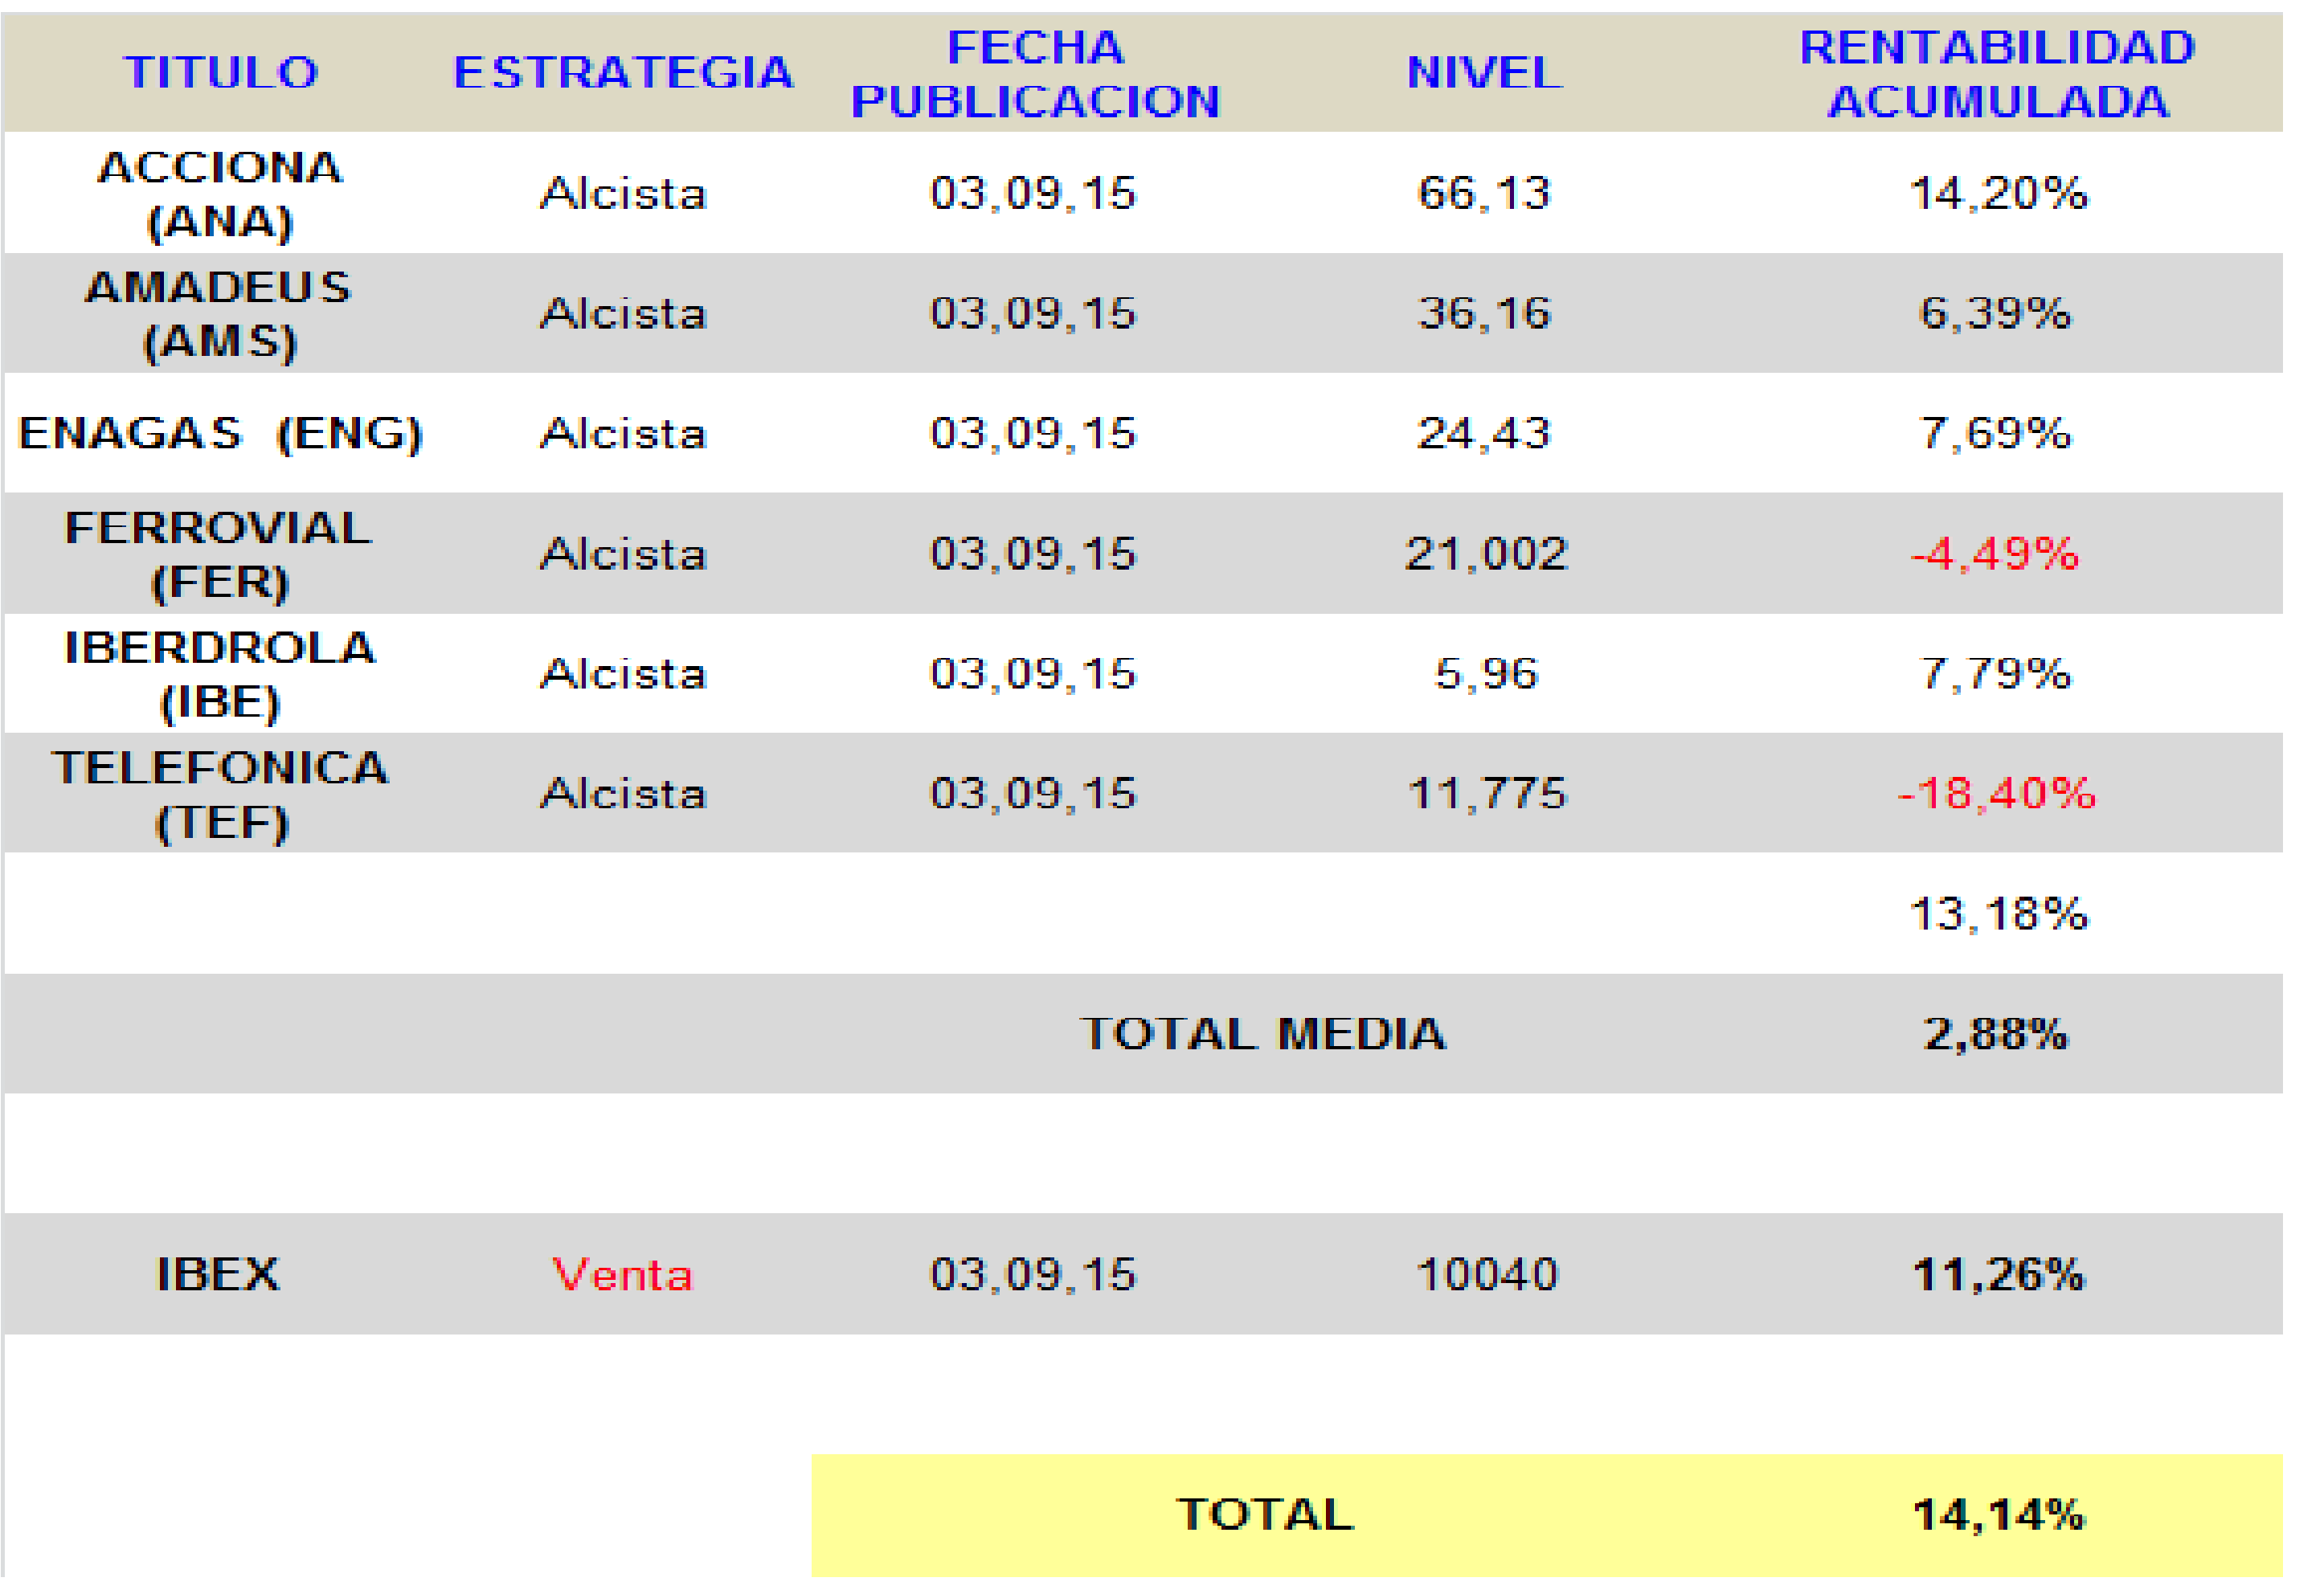Screen dimensions: 2324x1594
Task: Select the AMADEUS (AMS) cell
Action: click(x=220, y=314)
